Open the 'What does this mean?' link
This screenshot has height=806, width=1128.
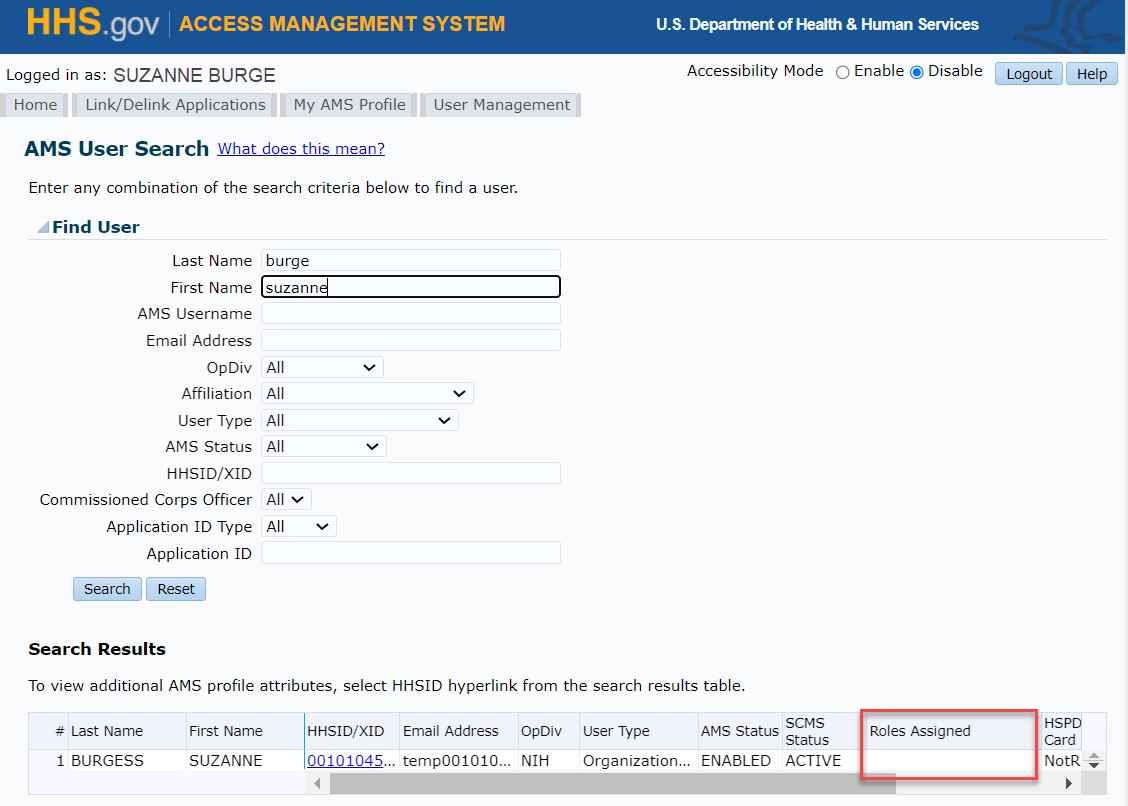(x=301, y=149)
